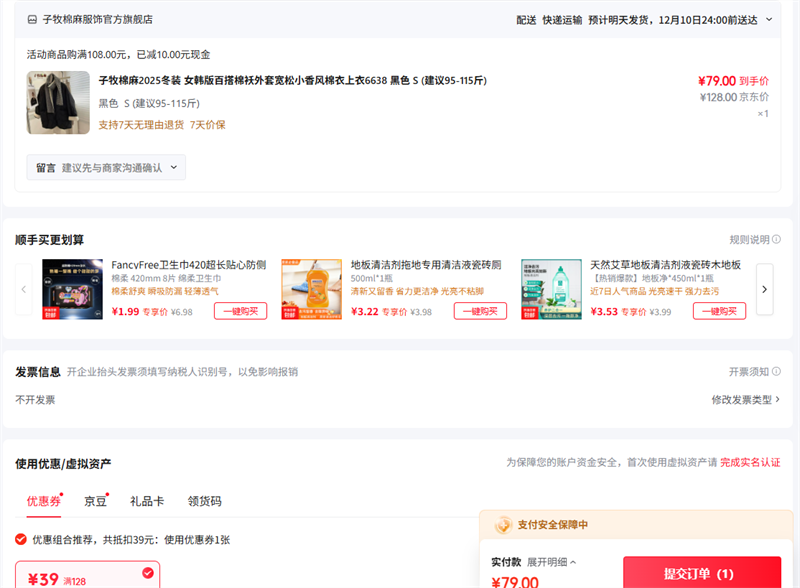Click the store icon beside 子牧棉麻服饰官方旗舰店

[x=33, y=19]
